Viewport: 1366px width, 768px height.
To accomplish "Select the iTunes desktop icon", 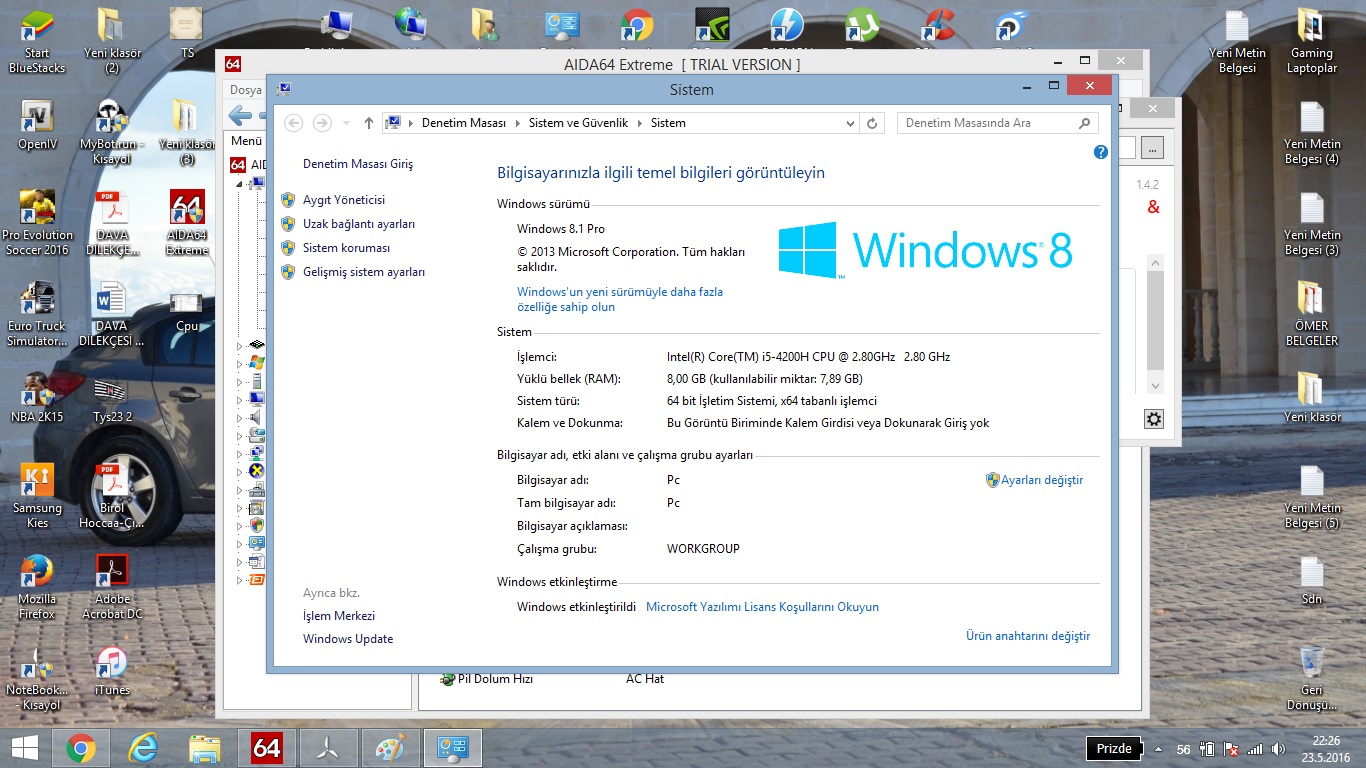I will [x=112, y=671].
